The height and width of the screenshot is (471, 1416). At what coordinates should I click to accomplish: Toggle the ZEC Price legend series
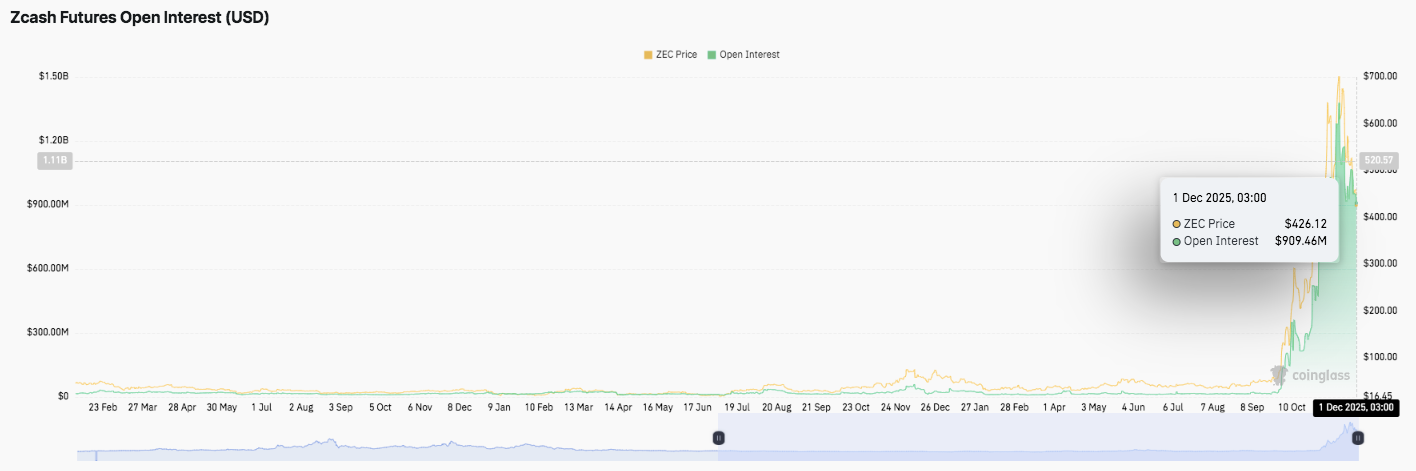tap(676, 54)
